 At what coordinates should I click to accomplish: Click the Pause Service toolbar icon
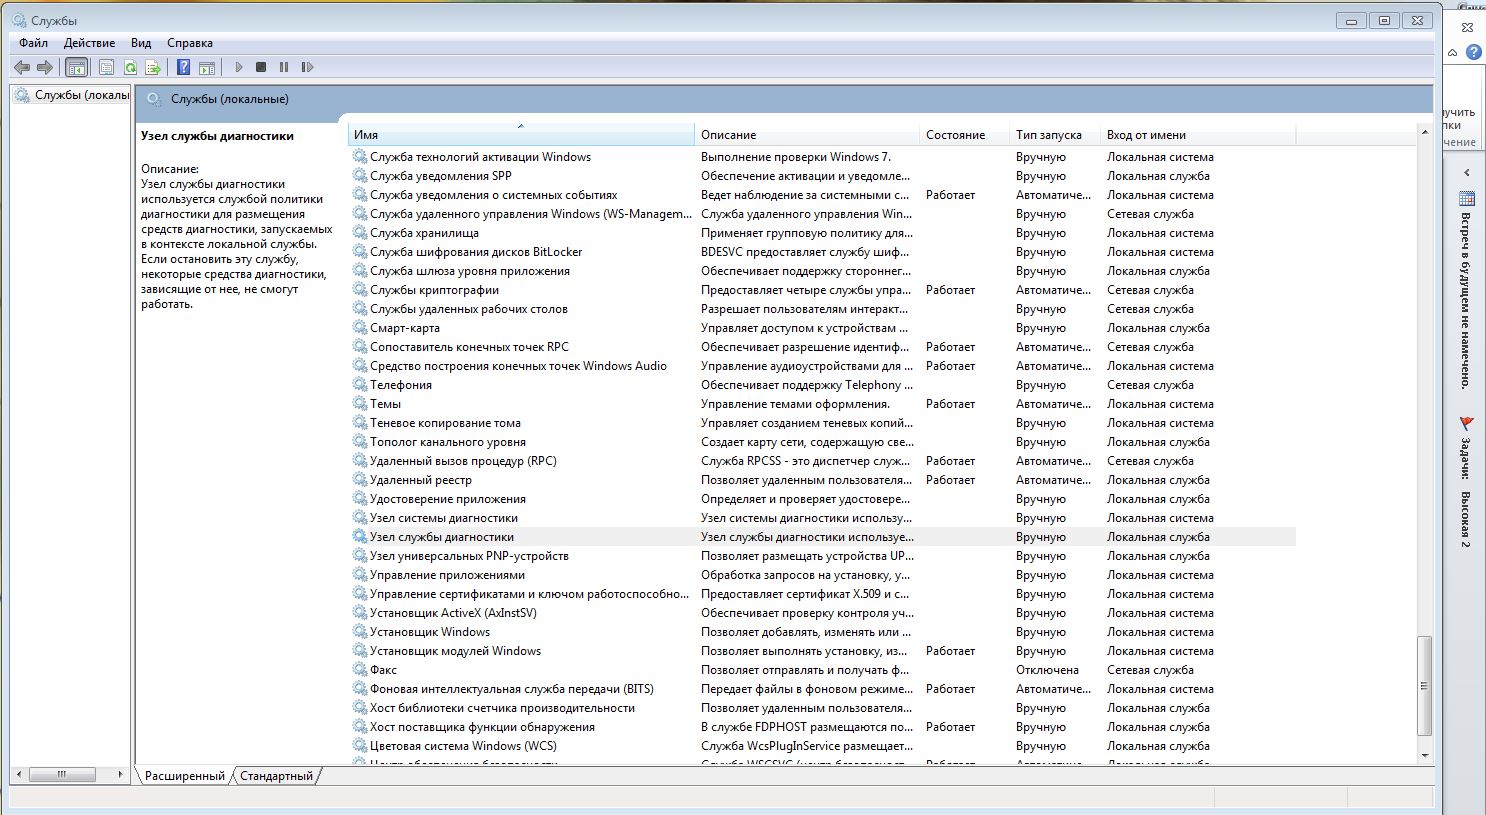click(x=284, y=67)
